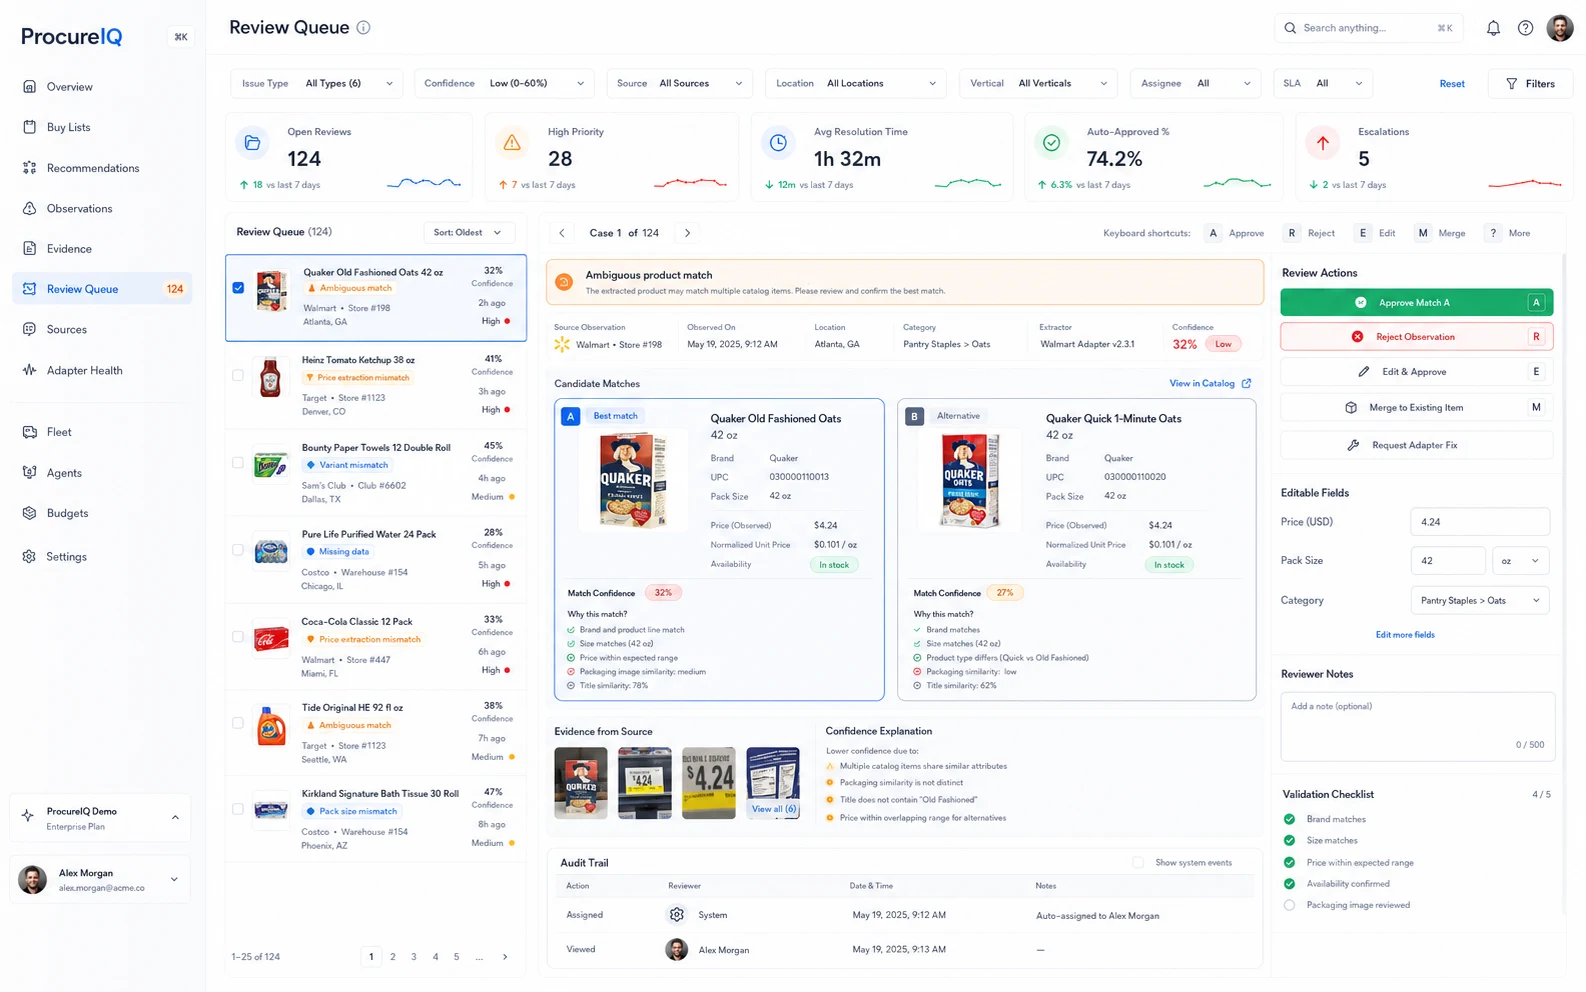Screen dimensions: 1586x992
Task: Click the Ambiguous product match alert icon
Action: point(564,282)
